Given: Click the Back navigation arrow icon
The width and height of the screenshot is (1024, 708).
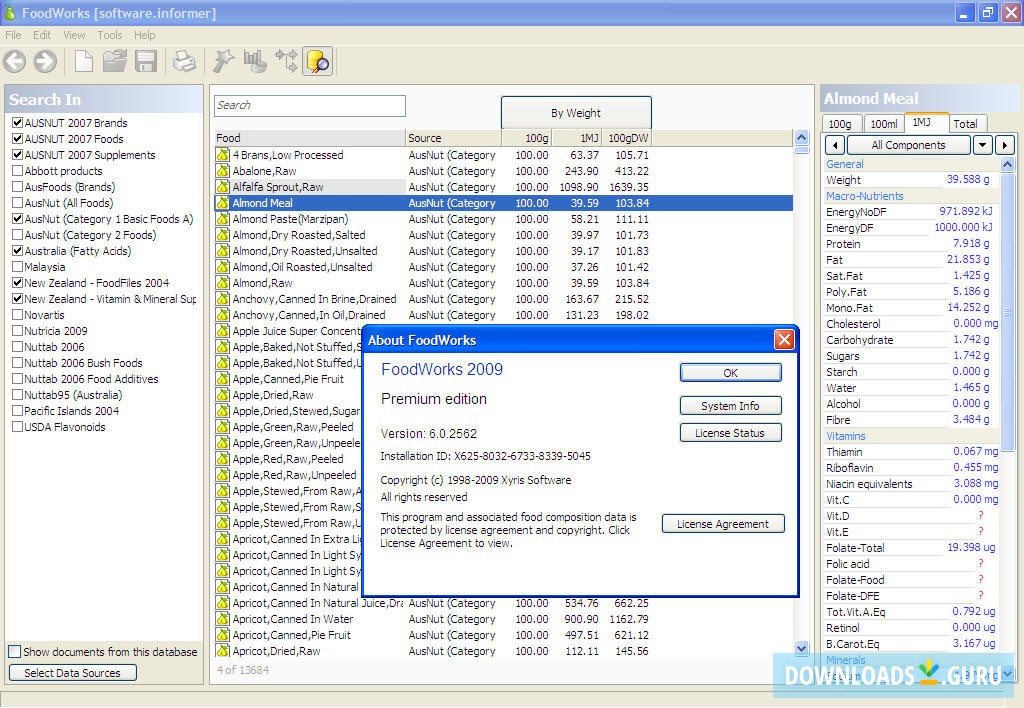Looking at the screenshot, I should click(x=14, y=62).
